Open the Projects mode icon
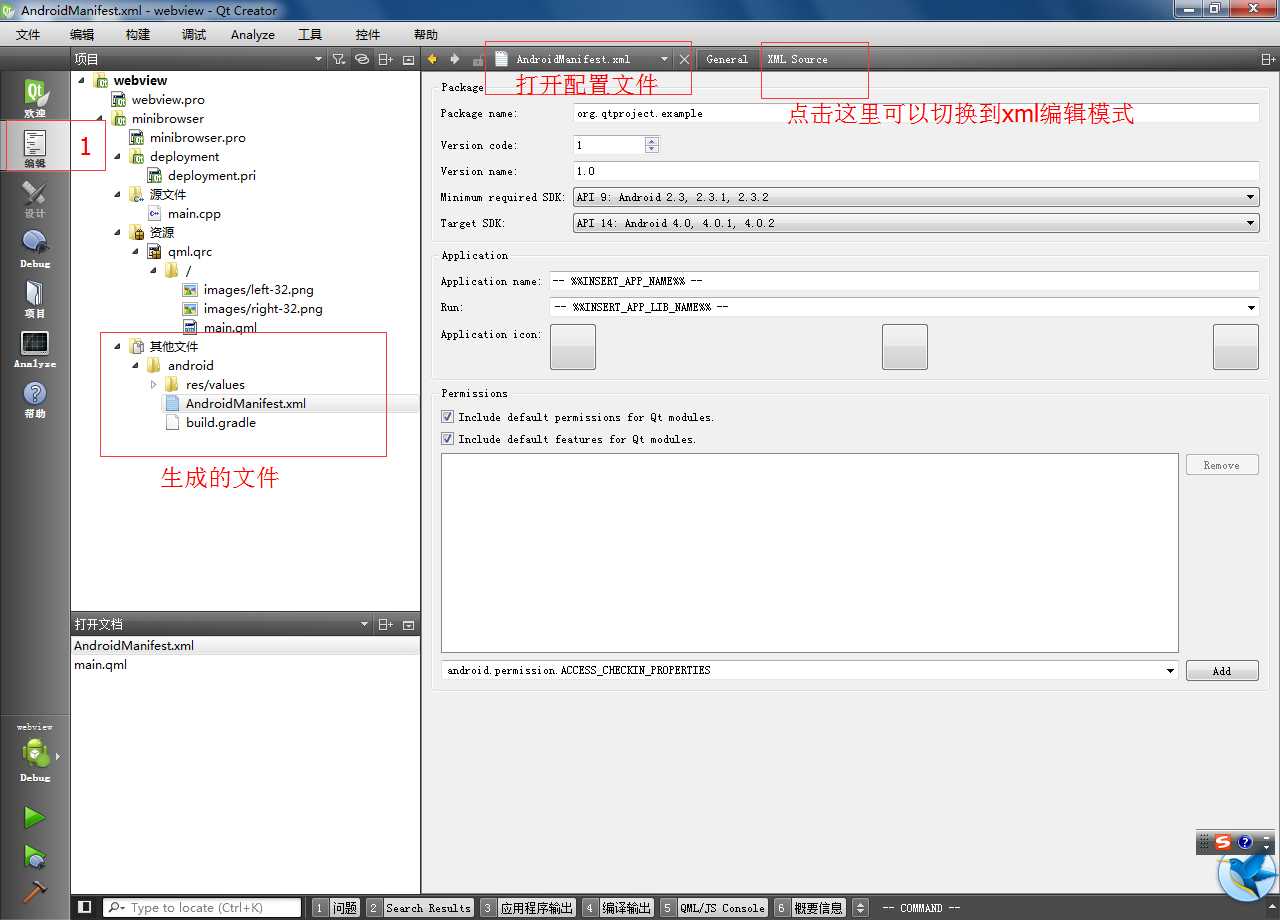The height and width of the screenshot is (920, 1280). (x=35, y=299)
